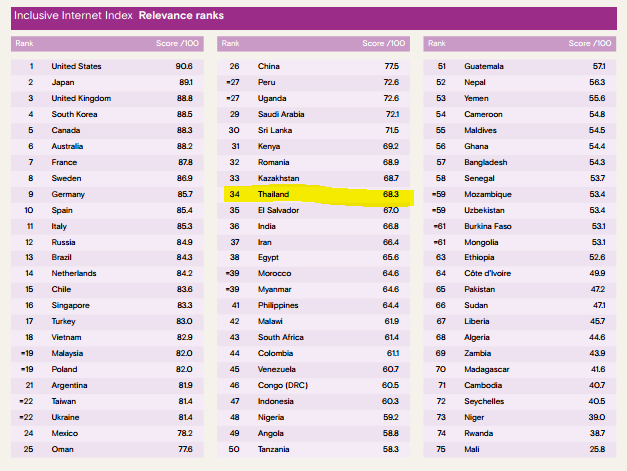
Task: Click Thailand's highlighted score 68.3
Action: [x=391, y=194]
